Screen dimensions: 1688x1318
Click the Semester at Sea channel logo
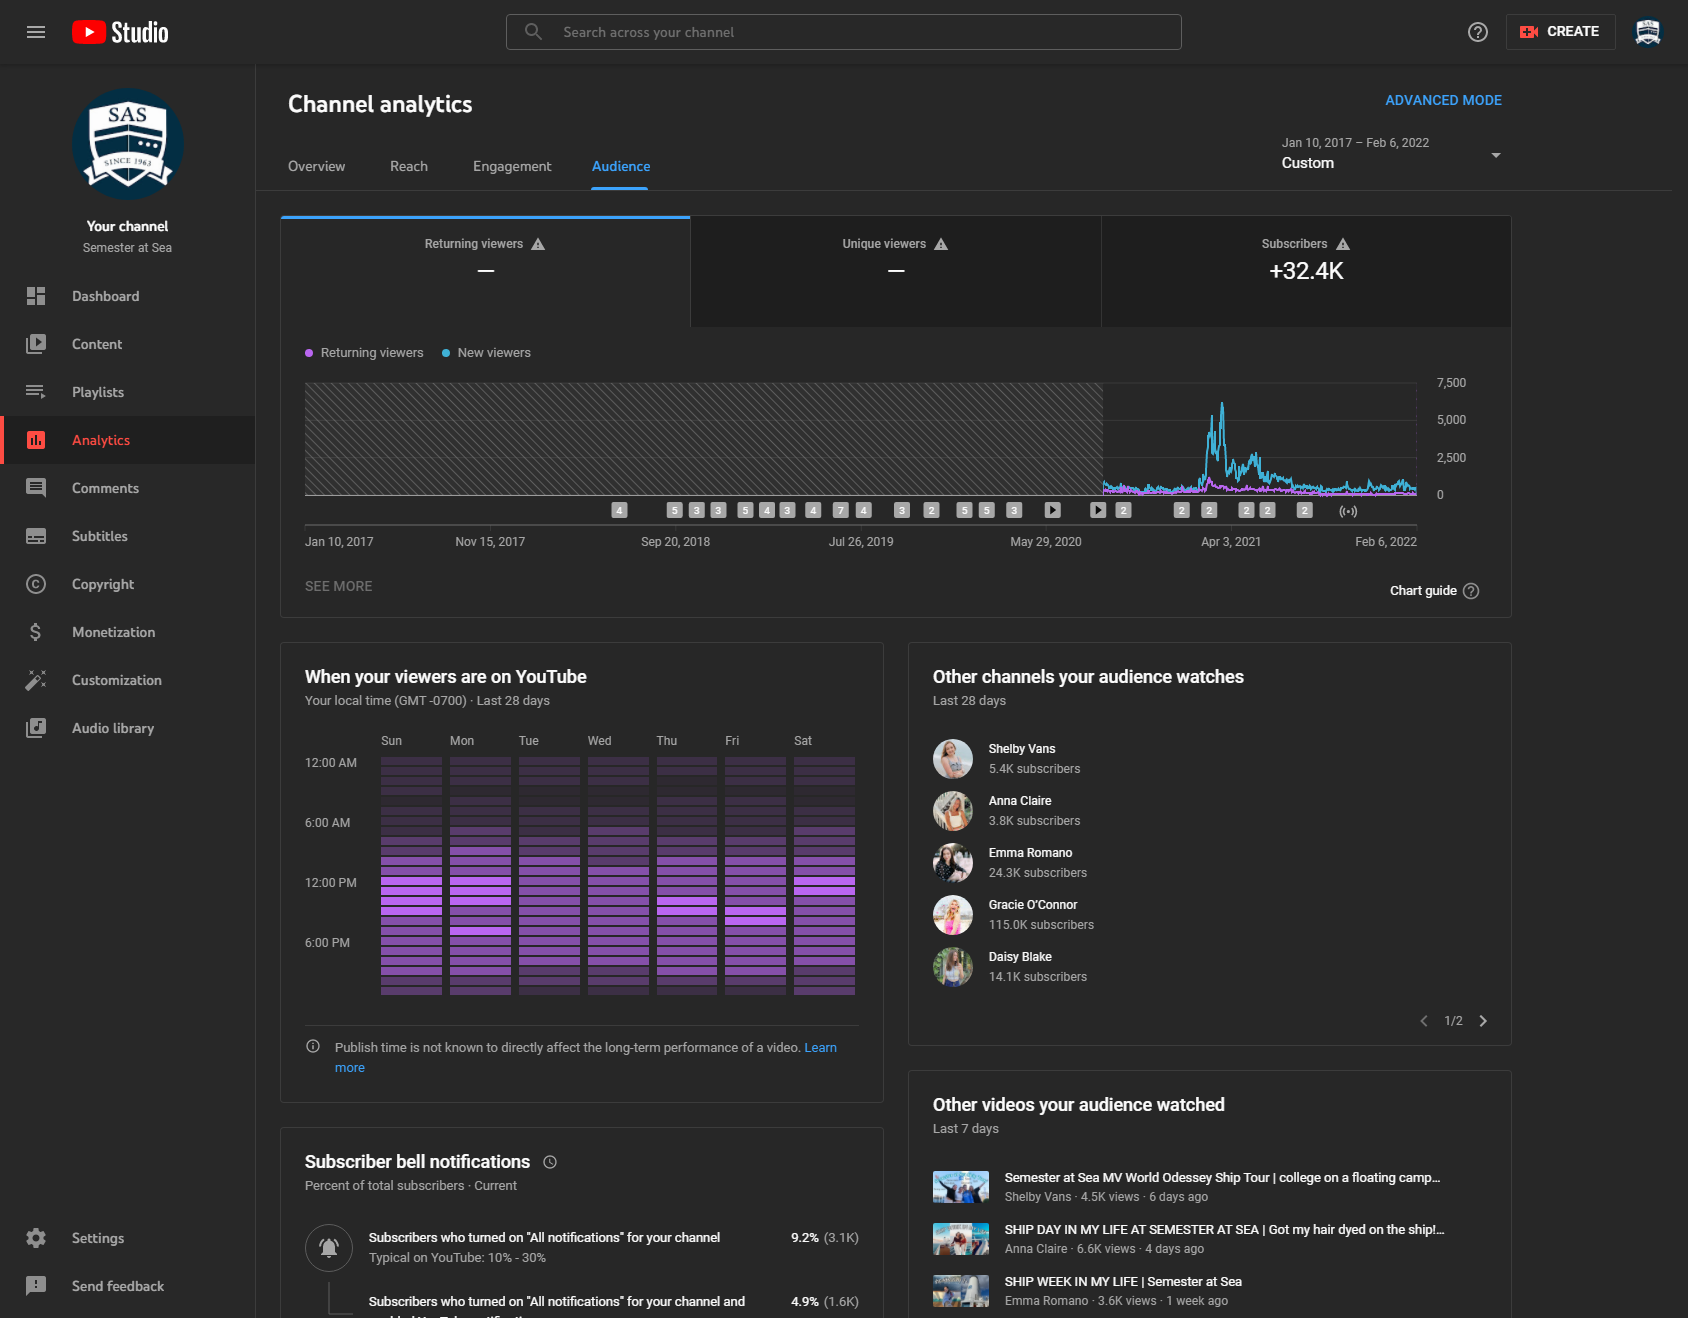coord(127,144)
